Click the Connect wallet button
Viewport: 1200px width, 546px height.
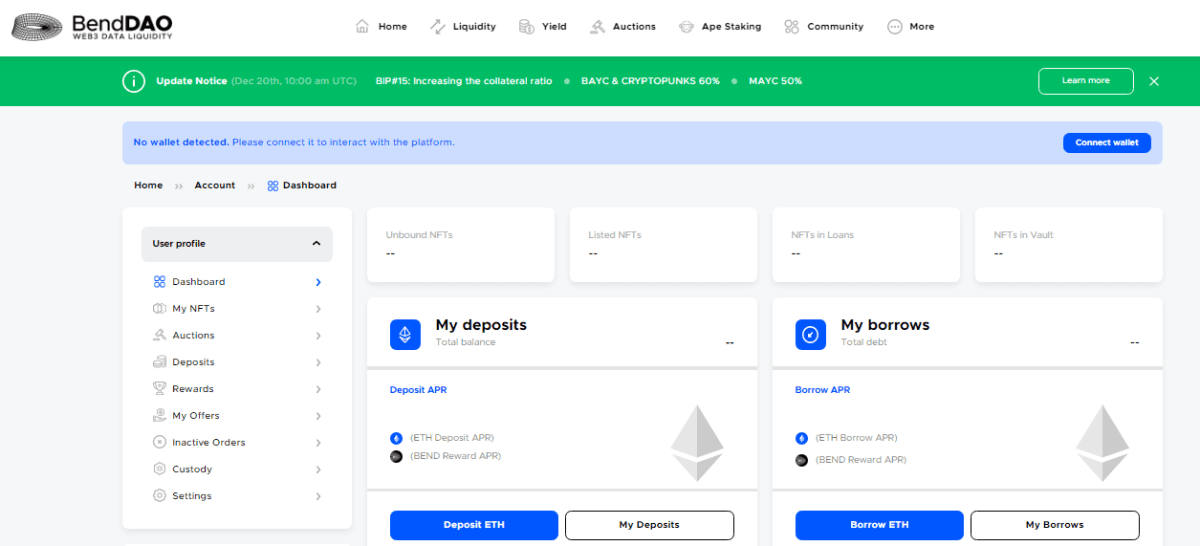(x=1106, y=143)
